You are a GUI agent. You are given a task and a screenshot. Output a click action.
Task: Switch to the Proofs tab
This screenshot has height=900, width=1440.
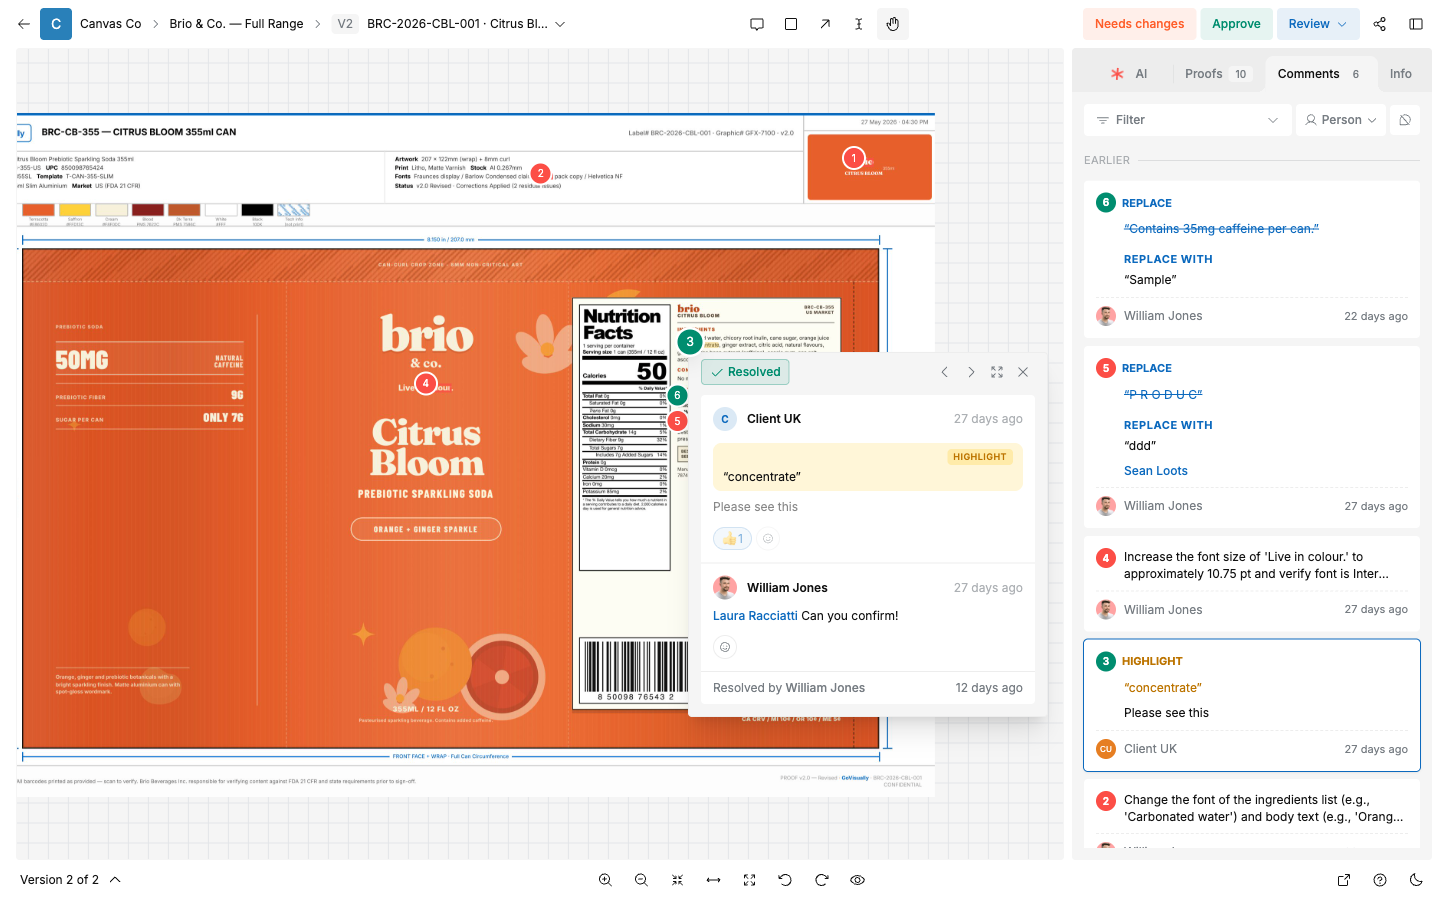(1215, 74)
